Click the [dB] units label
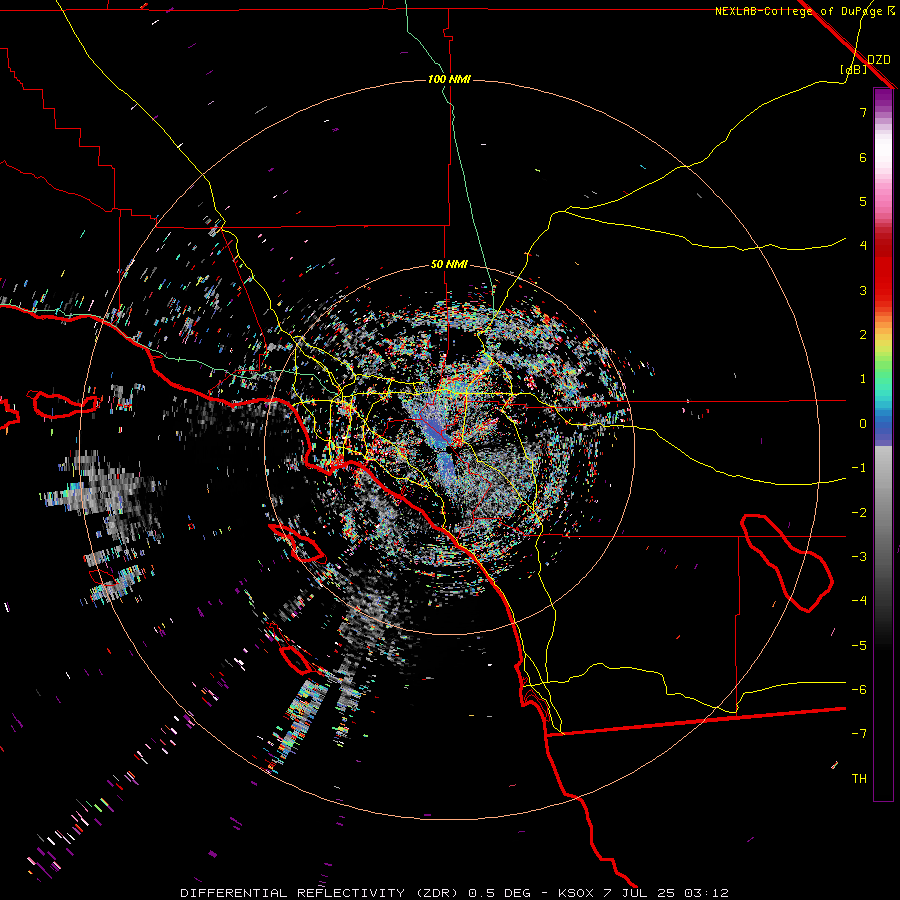Screen dimensions: 900x900 pos(853,69)
